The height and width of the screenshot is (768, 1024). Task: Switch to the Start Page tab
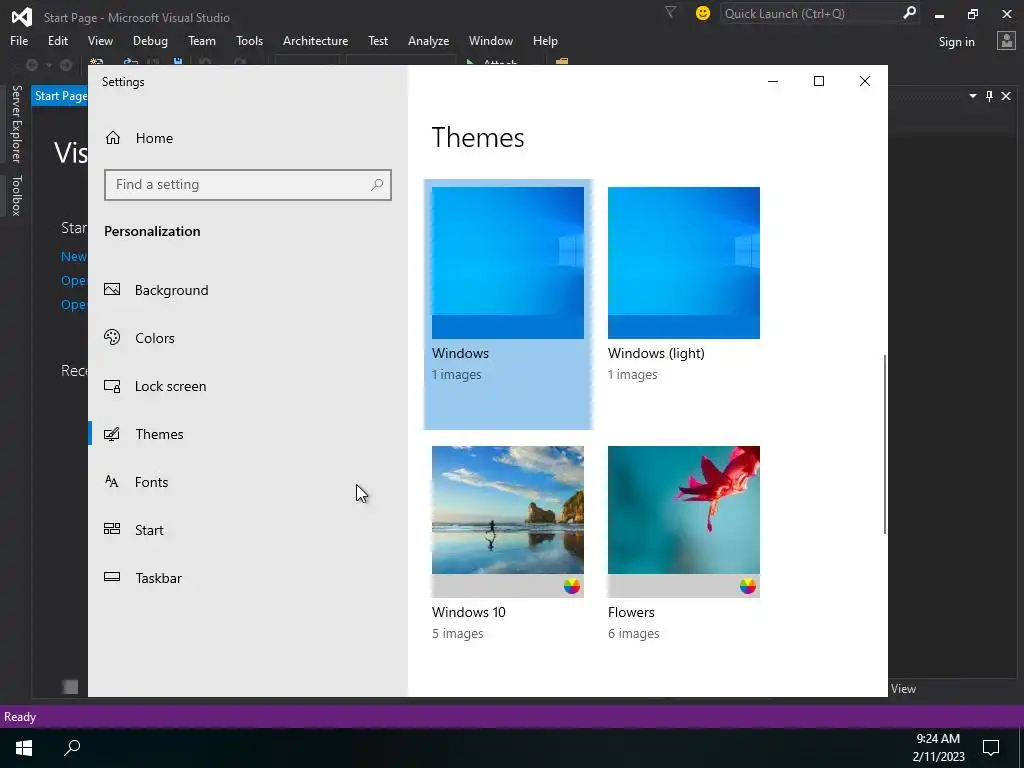60,96
